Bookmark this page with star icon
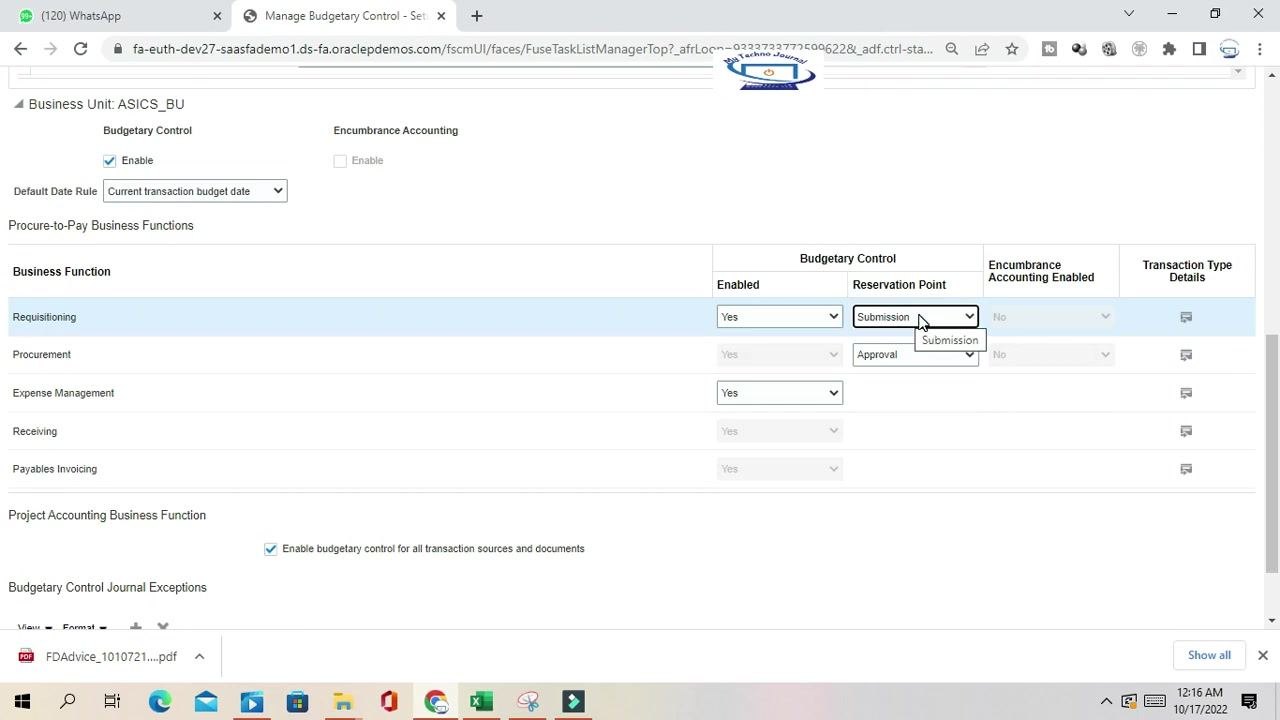The width and height of the screenshot is (1280, 720). click(1012, 48)
